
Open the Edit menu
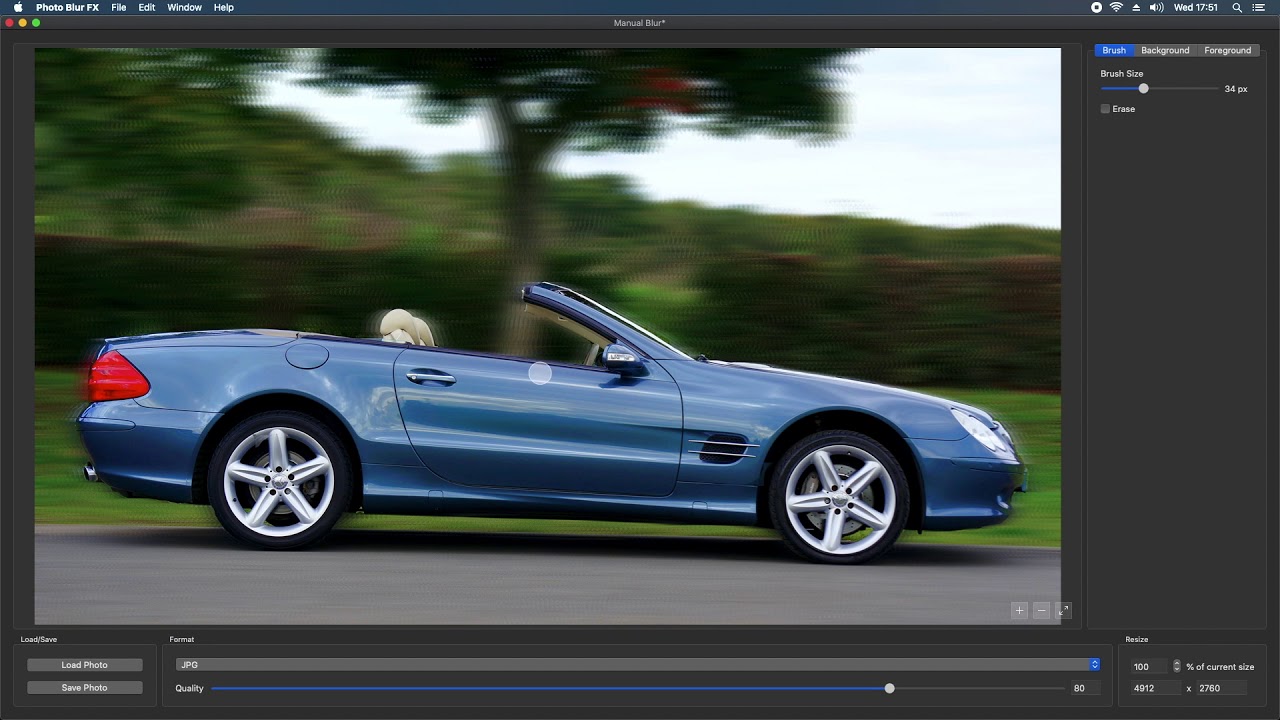coord(147,7)
